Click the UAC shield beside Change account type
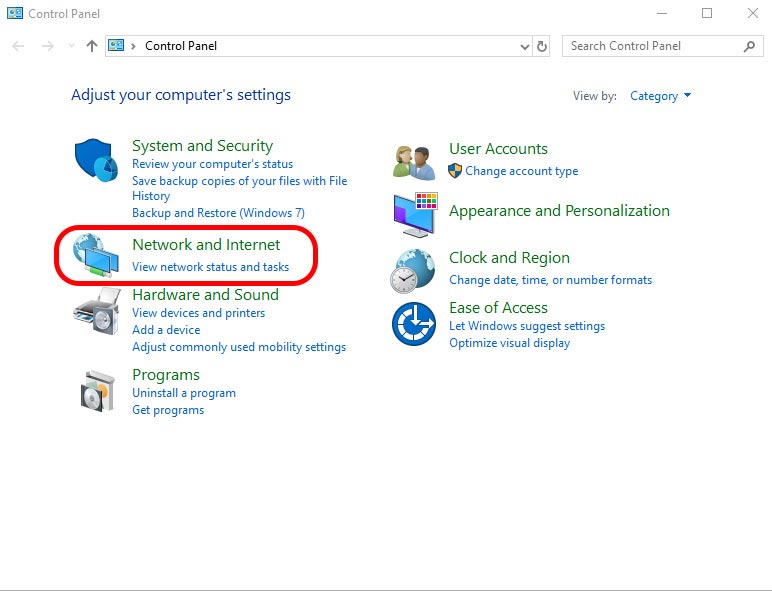The image size is (772, 591). pos(455,171)
